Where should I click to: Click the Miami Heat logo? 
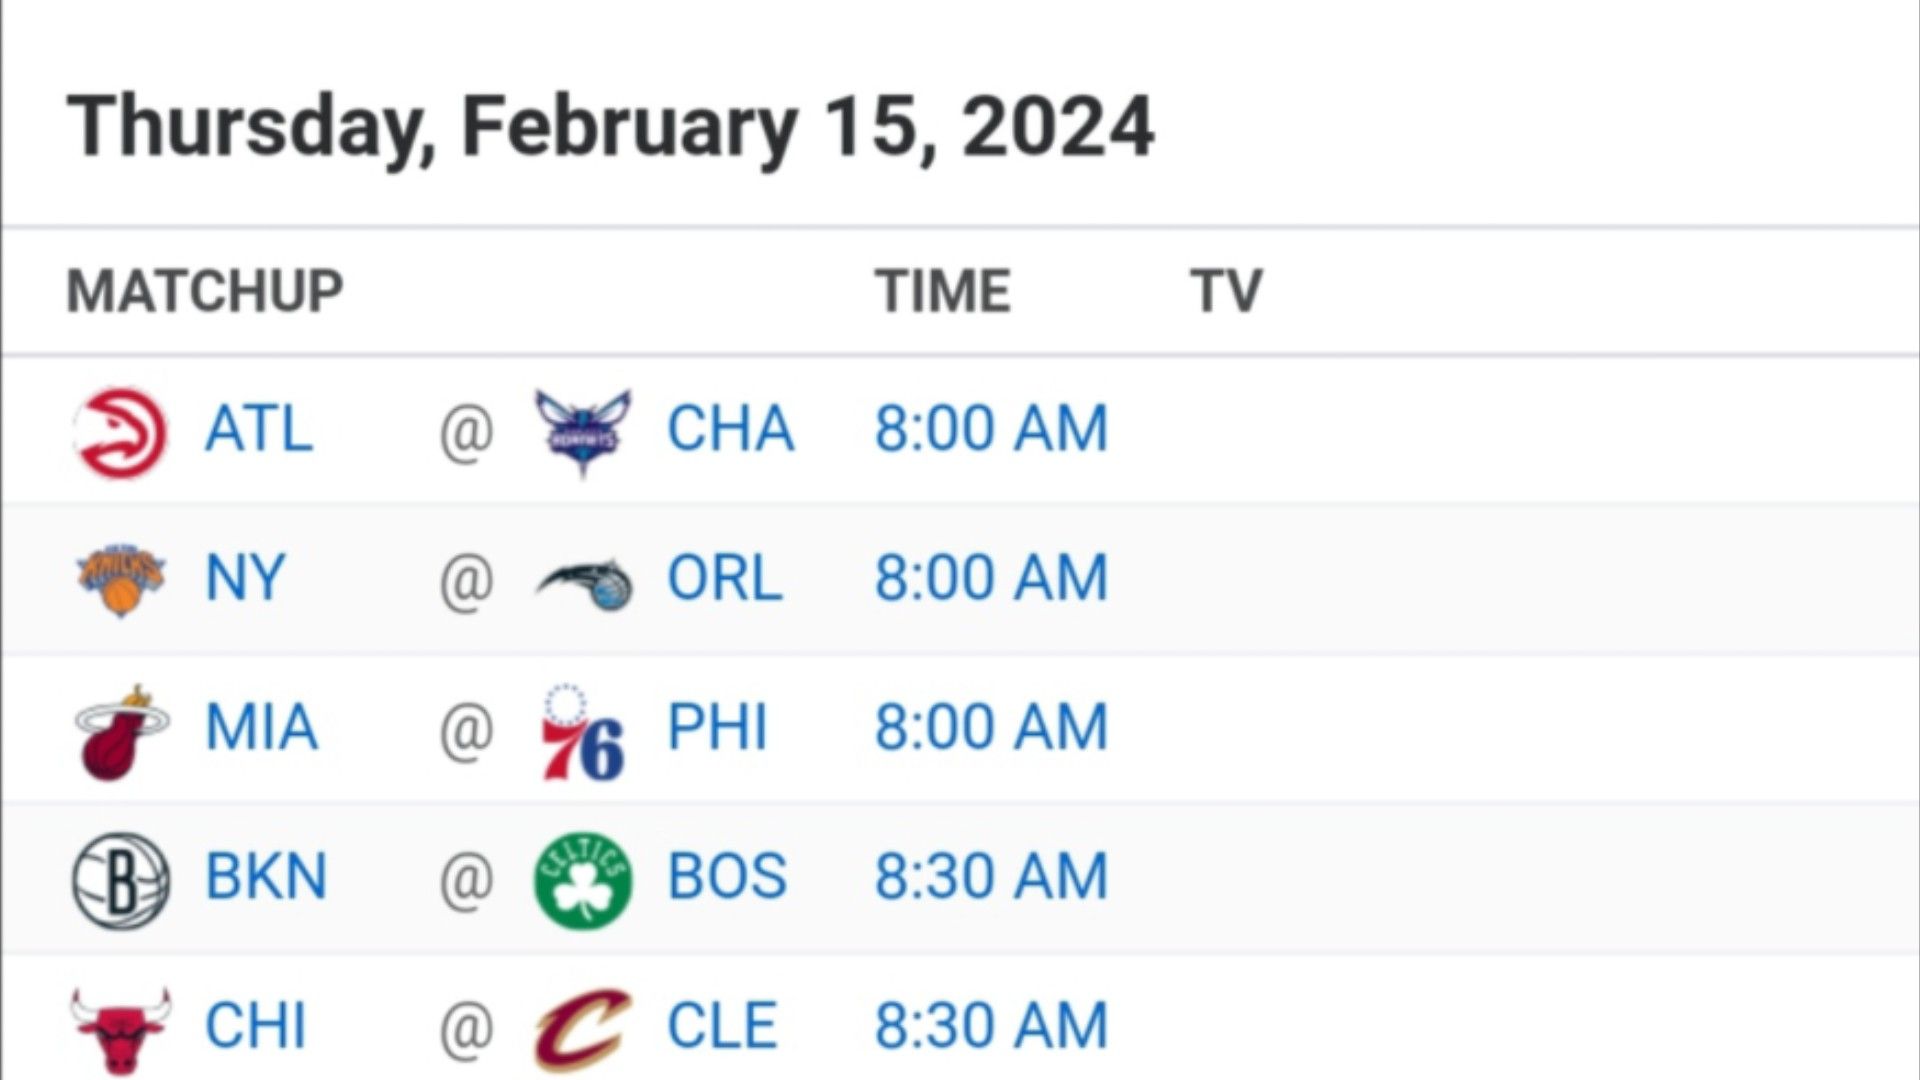coord(121,733)
